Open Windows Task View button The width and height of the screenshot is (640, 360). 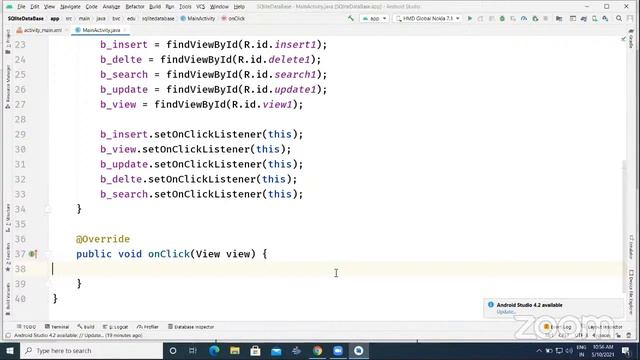[x=193, y=351]
